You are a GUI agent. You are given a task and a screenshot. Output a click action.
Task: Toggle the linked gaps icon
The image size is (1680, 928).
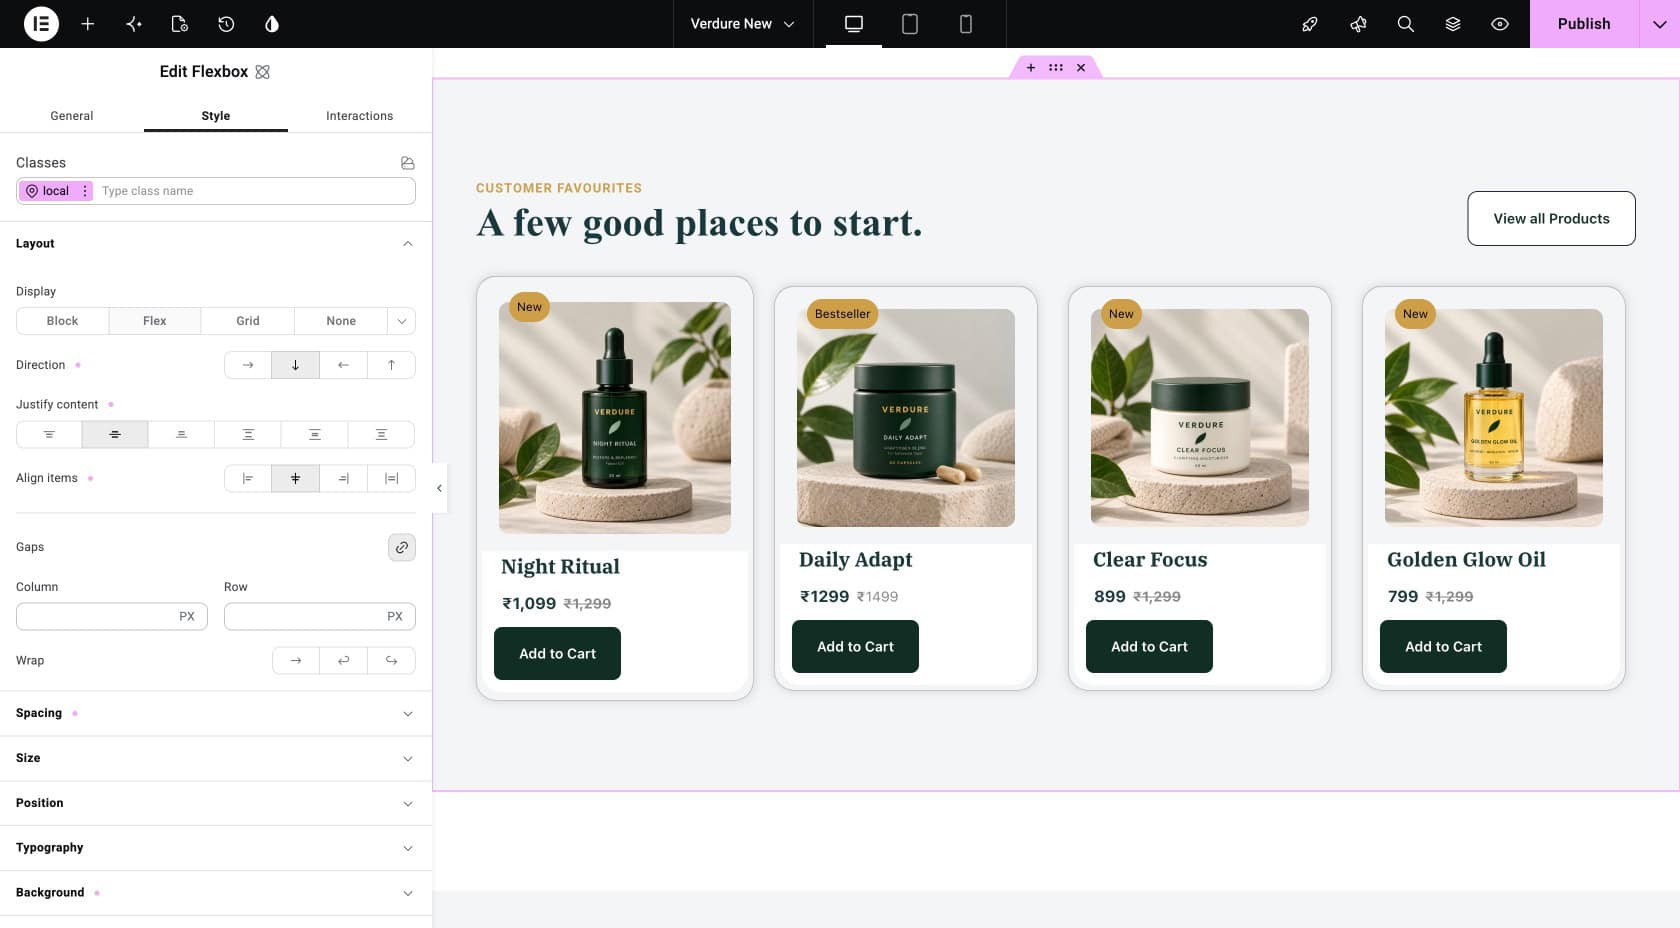point(402,547)
